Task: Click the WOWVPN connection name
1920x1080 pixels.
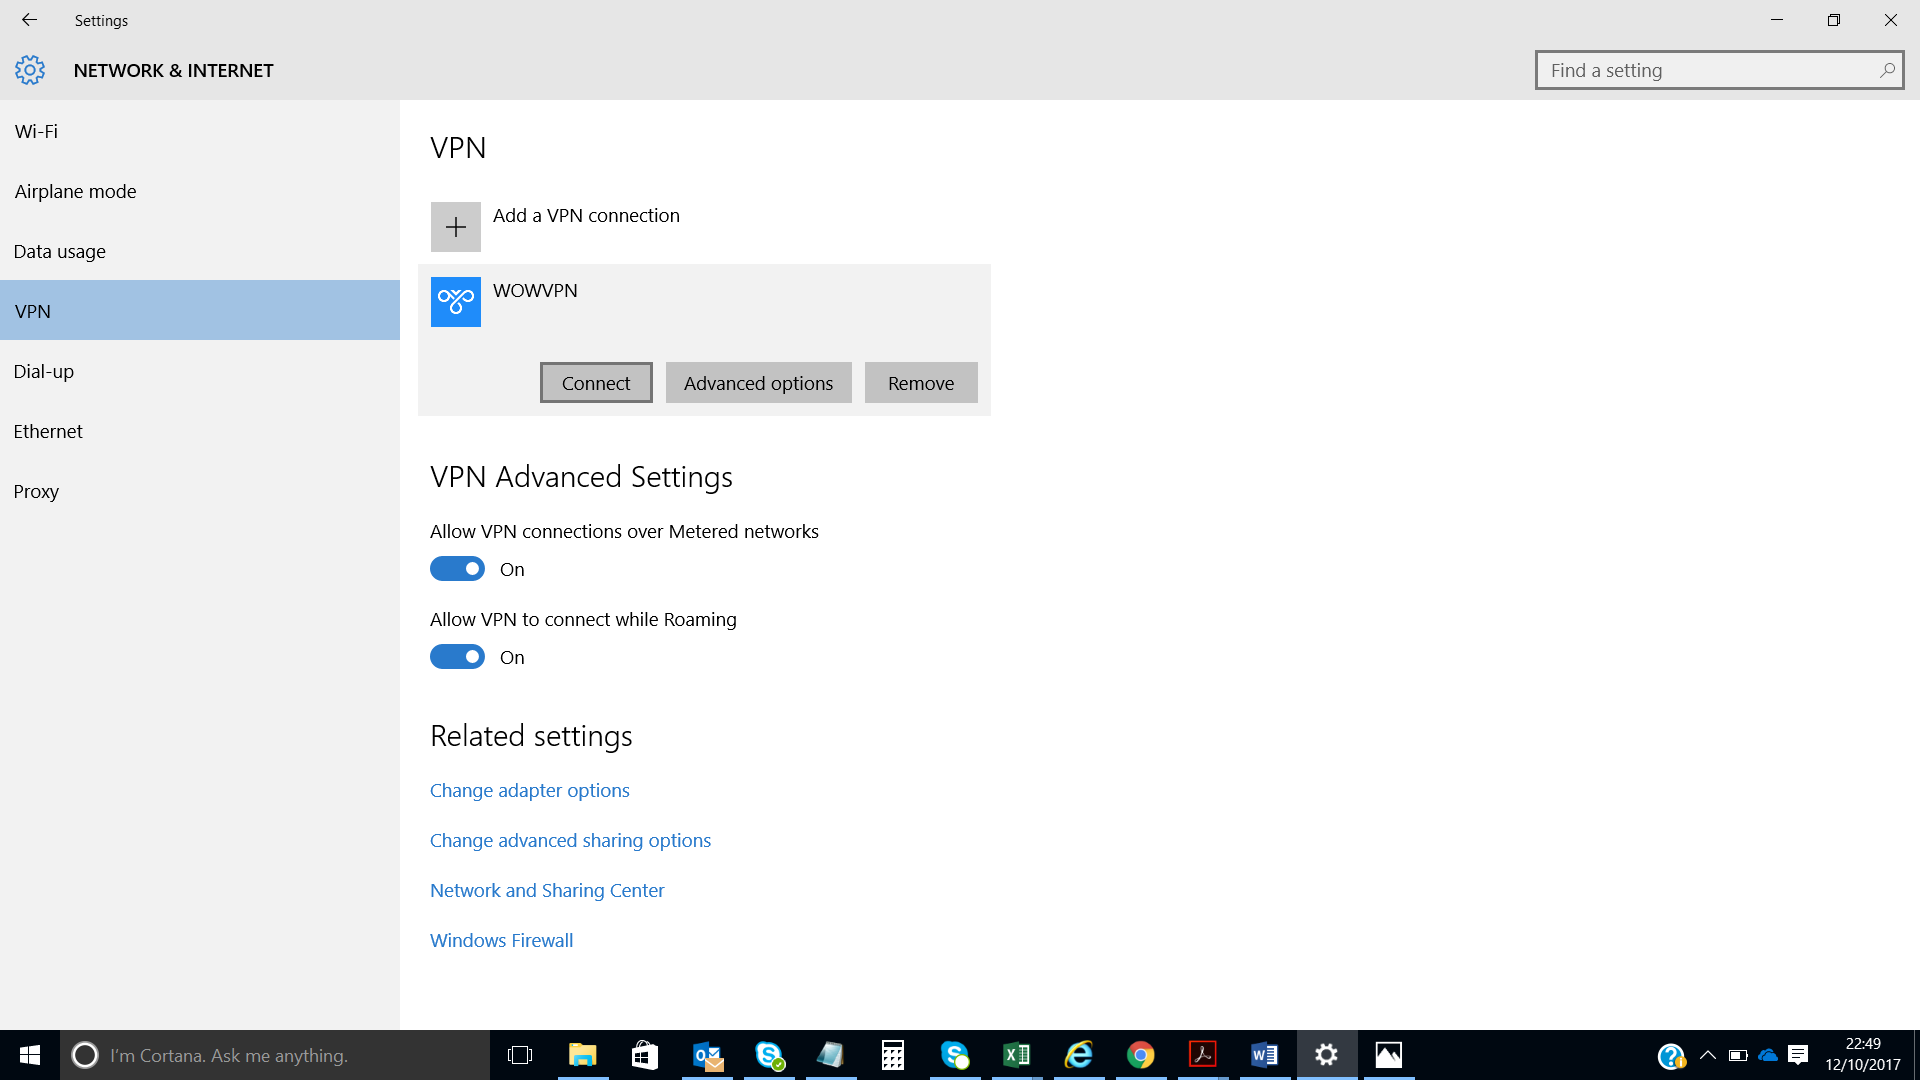Action: tap(535, 291)
